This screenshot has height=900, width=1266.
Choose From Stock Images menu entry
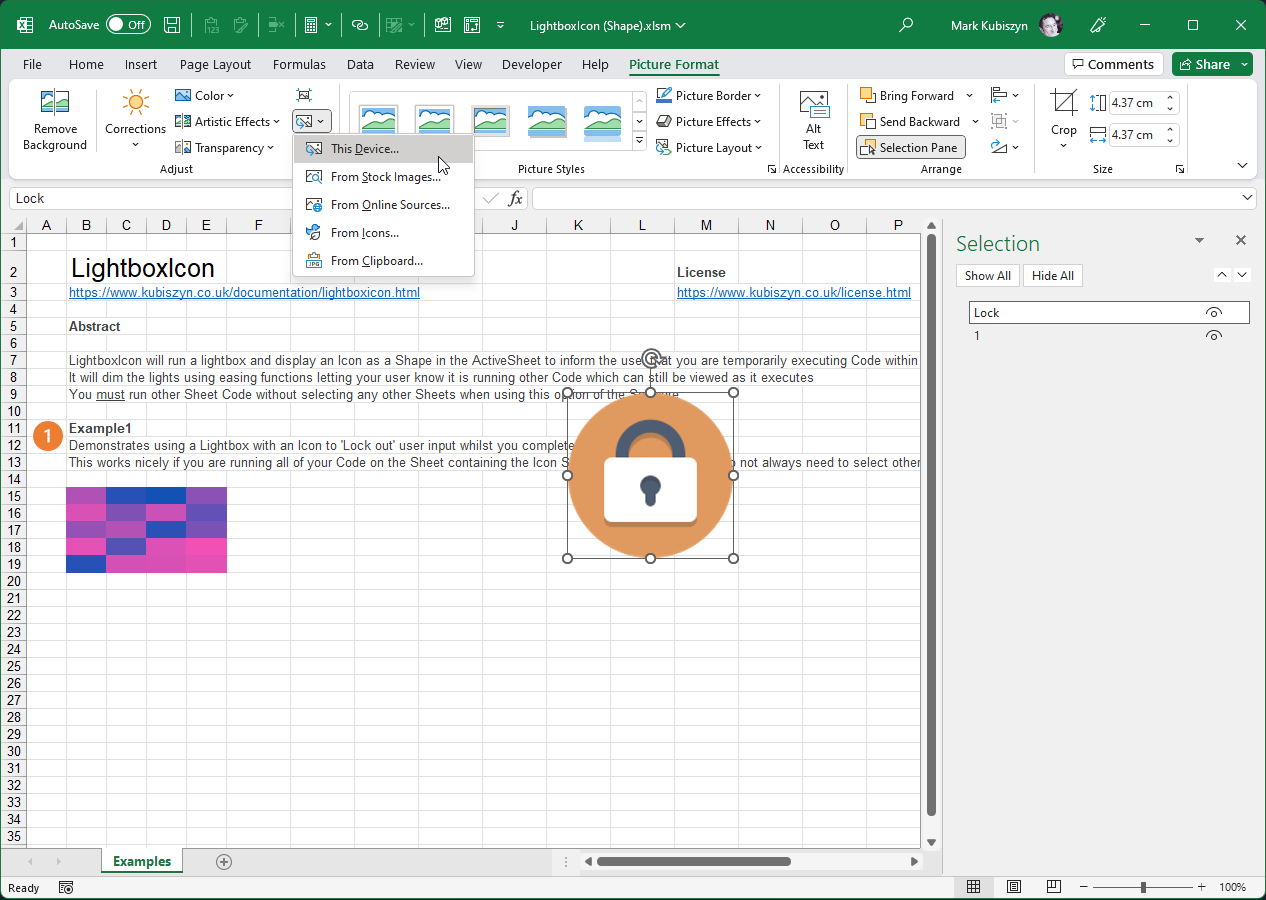(385, 177)
